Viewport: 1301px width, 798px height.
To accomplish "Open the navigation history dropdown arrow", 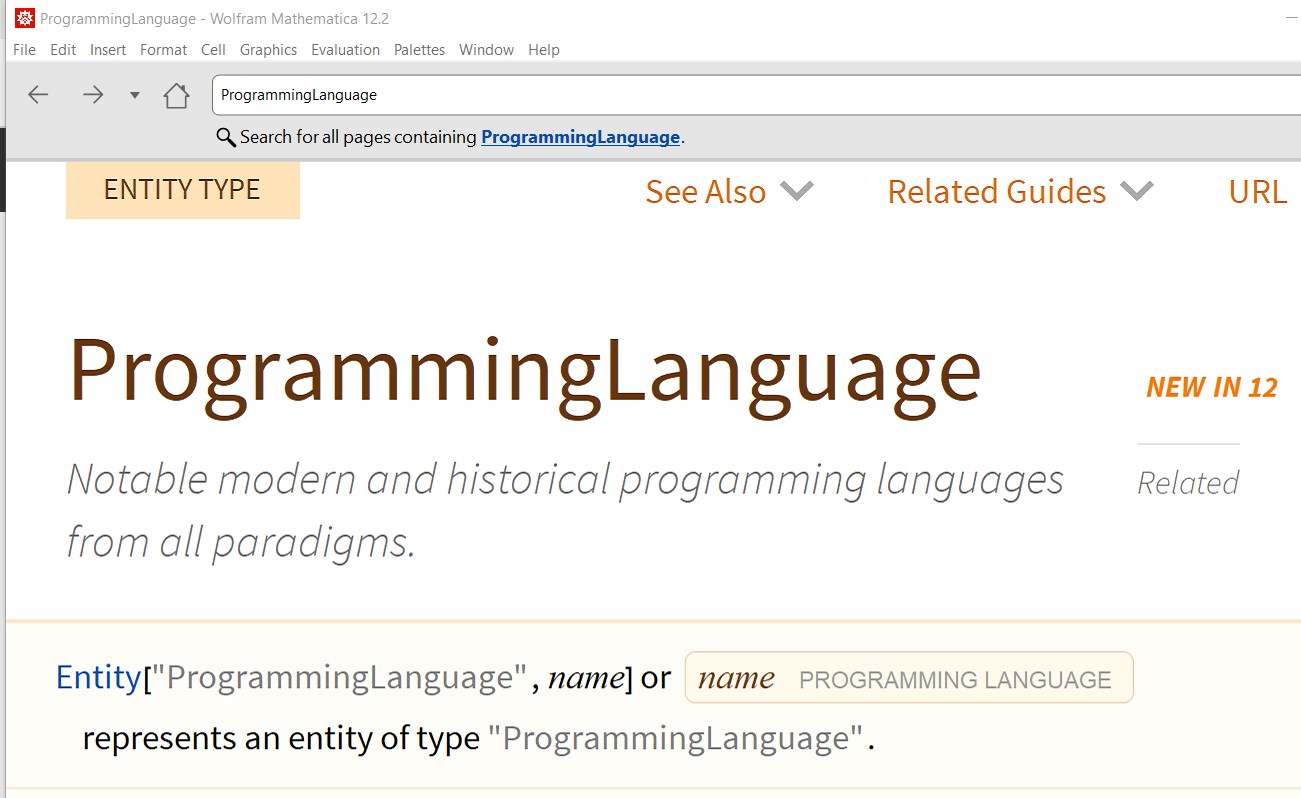I will pos(134,96).
